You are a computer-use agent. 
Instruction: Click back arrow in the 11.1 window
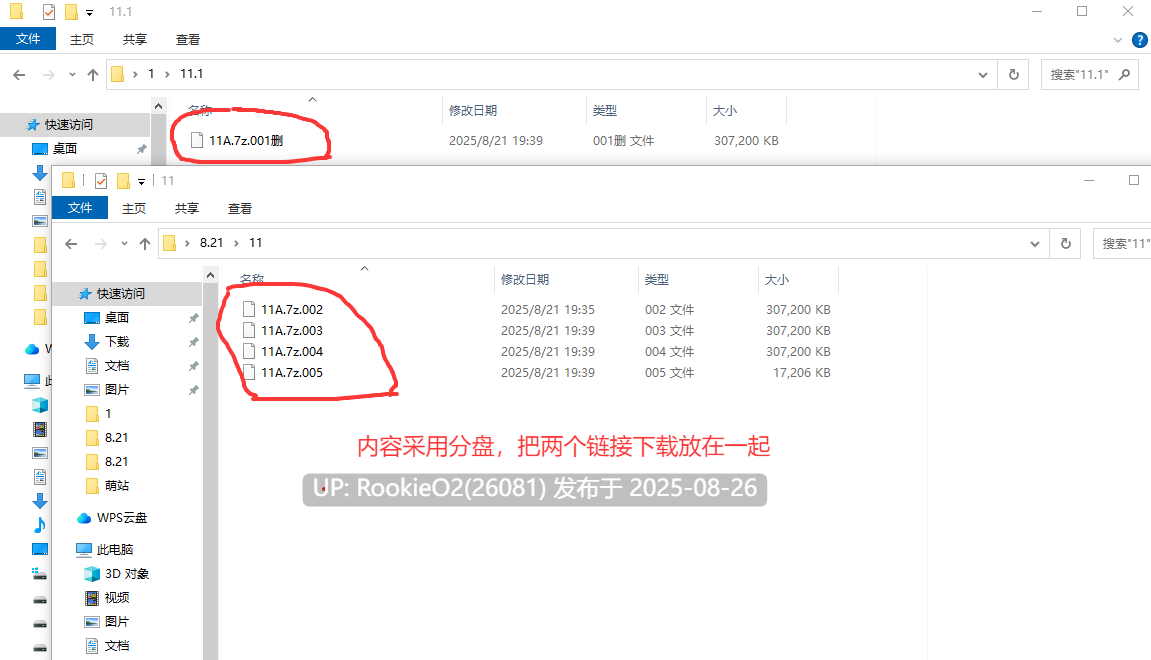pyautogui.click(x=19, y=74)
